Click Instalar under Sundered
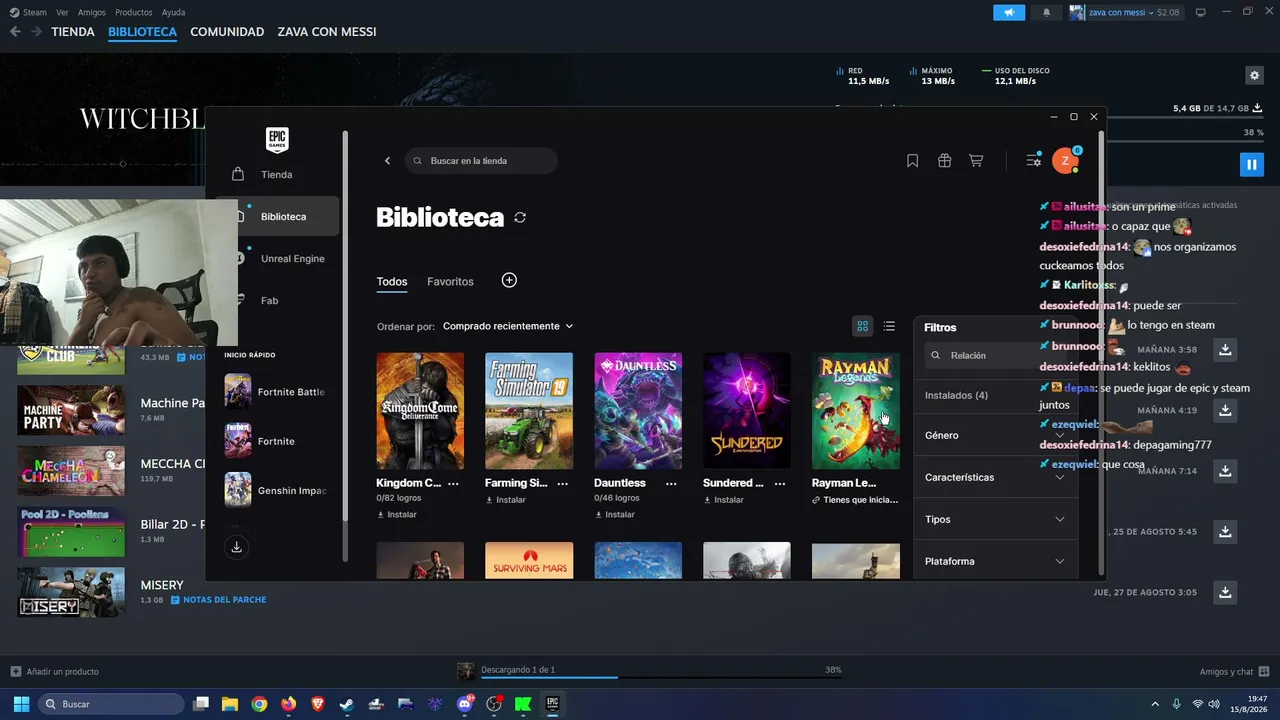 (724, 500)
